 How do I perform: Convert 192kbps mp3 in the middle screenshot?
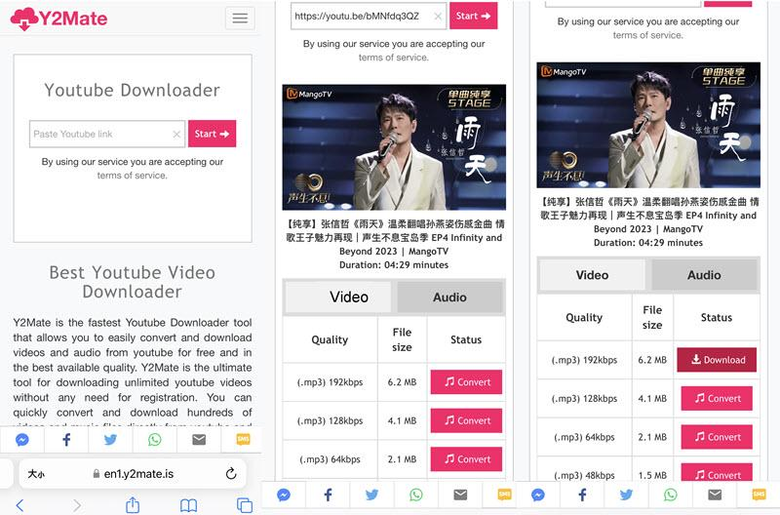pos(467,382)
